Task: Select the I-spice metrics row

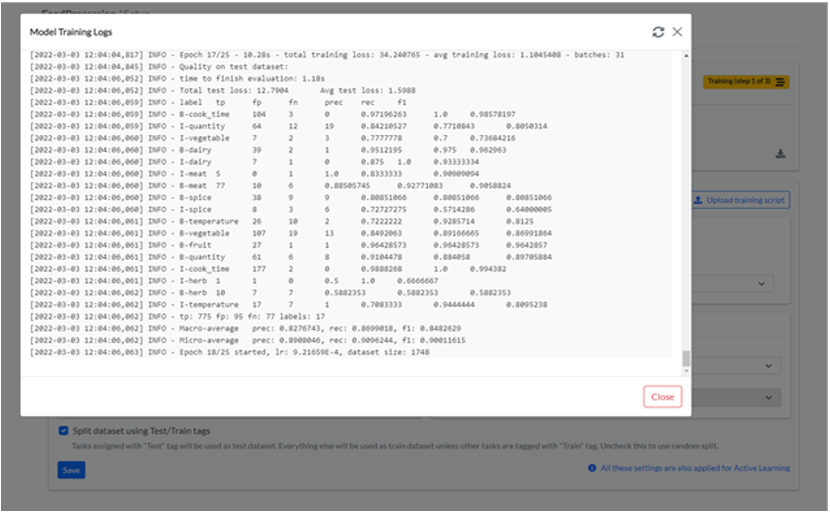Action: pos(291,210)
